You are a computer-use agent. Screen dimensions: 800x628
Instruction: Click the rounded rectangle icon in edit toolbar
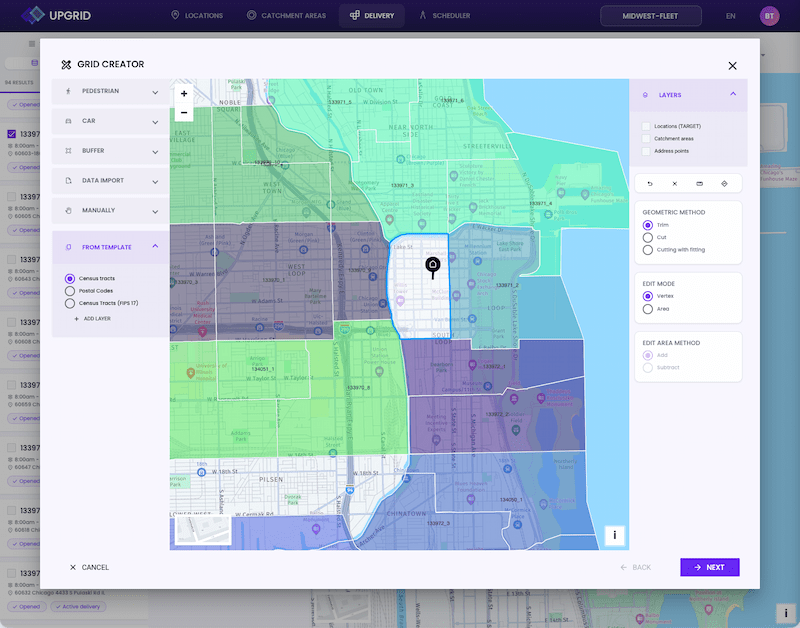tap(699, 184)
